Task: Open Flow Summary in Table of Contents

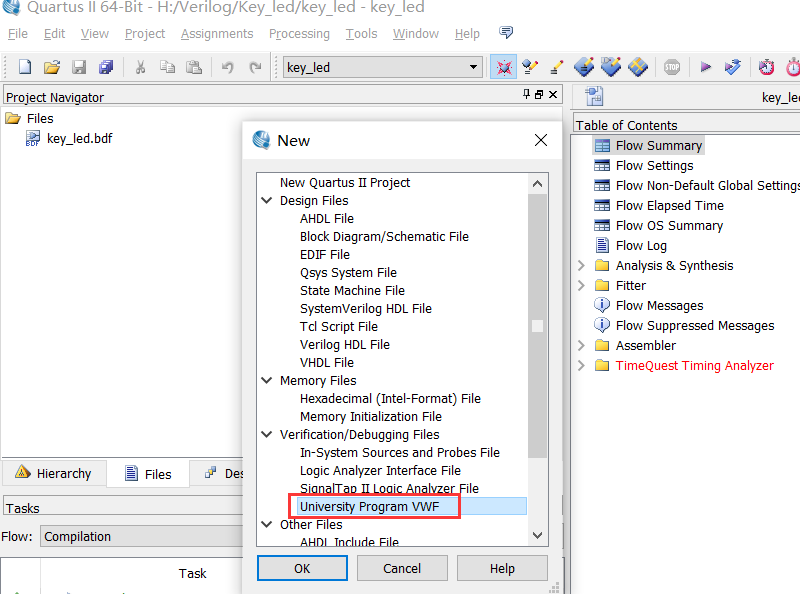Action: 659,145
